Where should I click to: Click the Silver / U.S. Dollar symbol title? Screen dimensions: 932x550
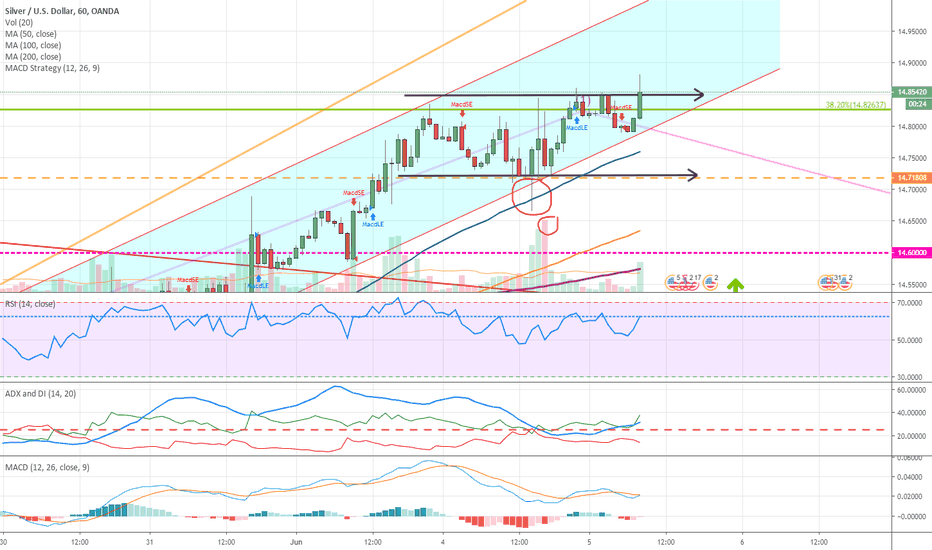pyautogui.click(x=62, y=11)
